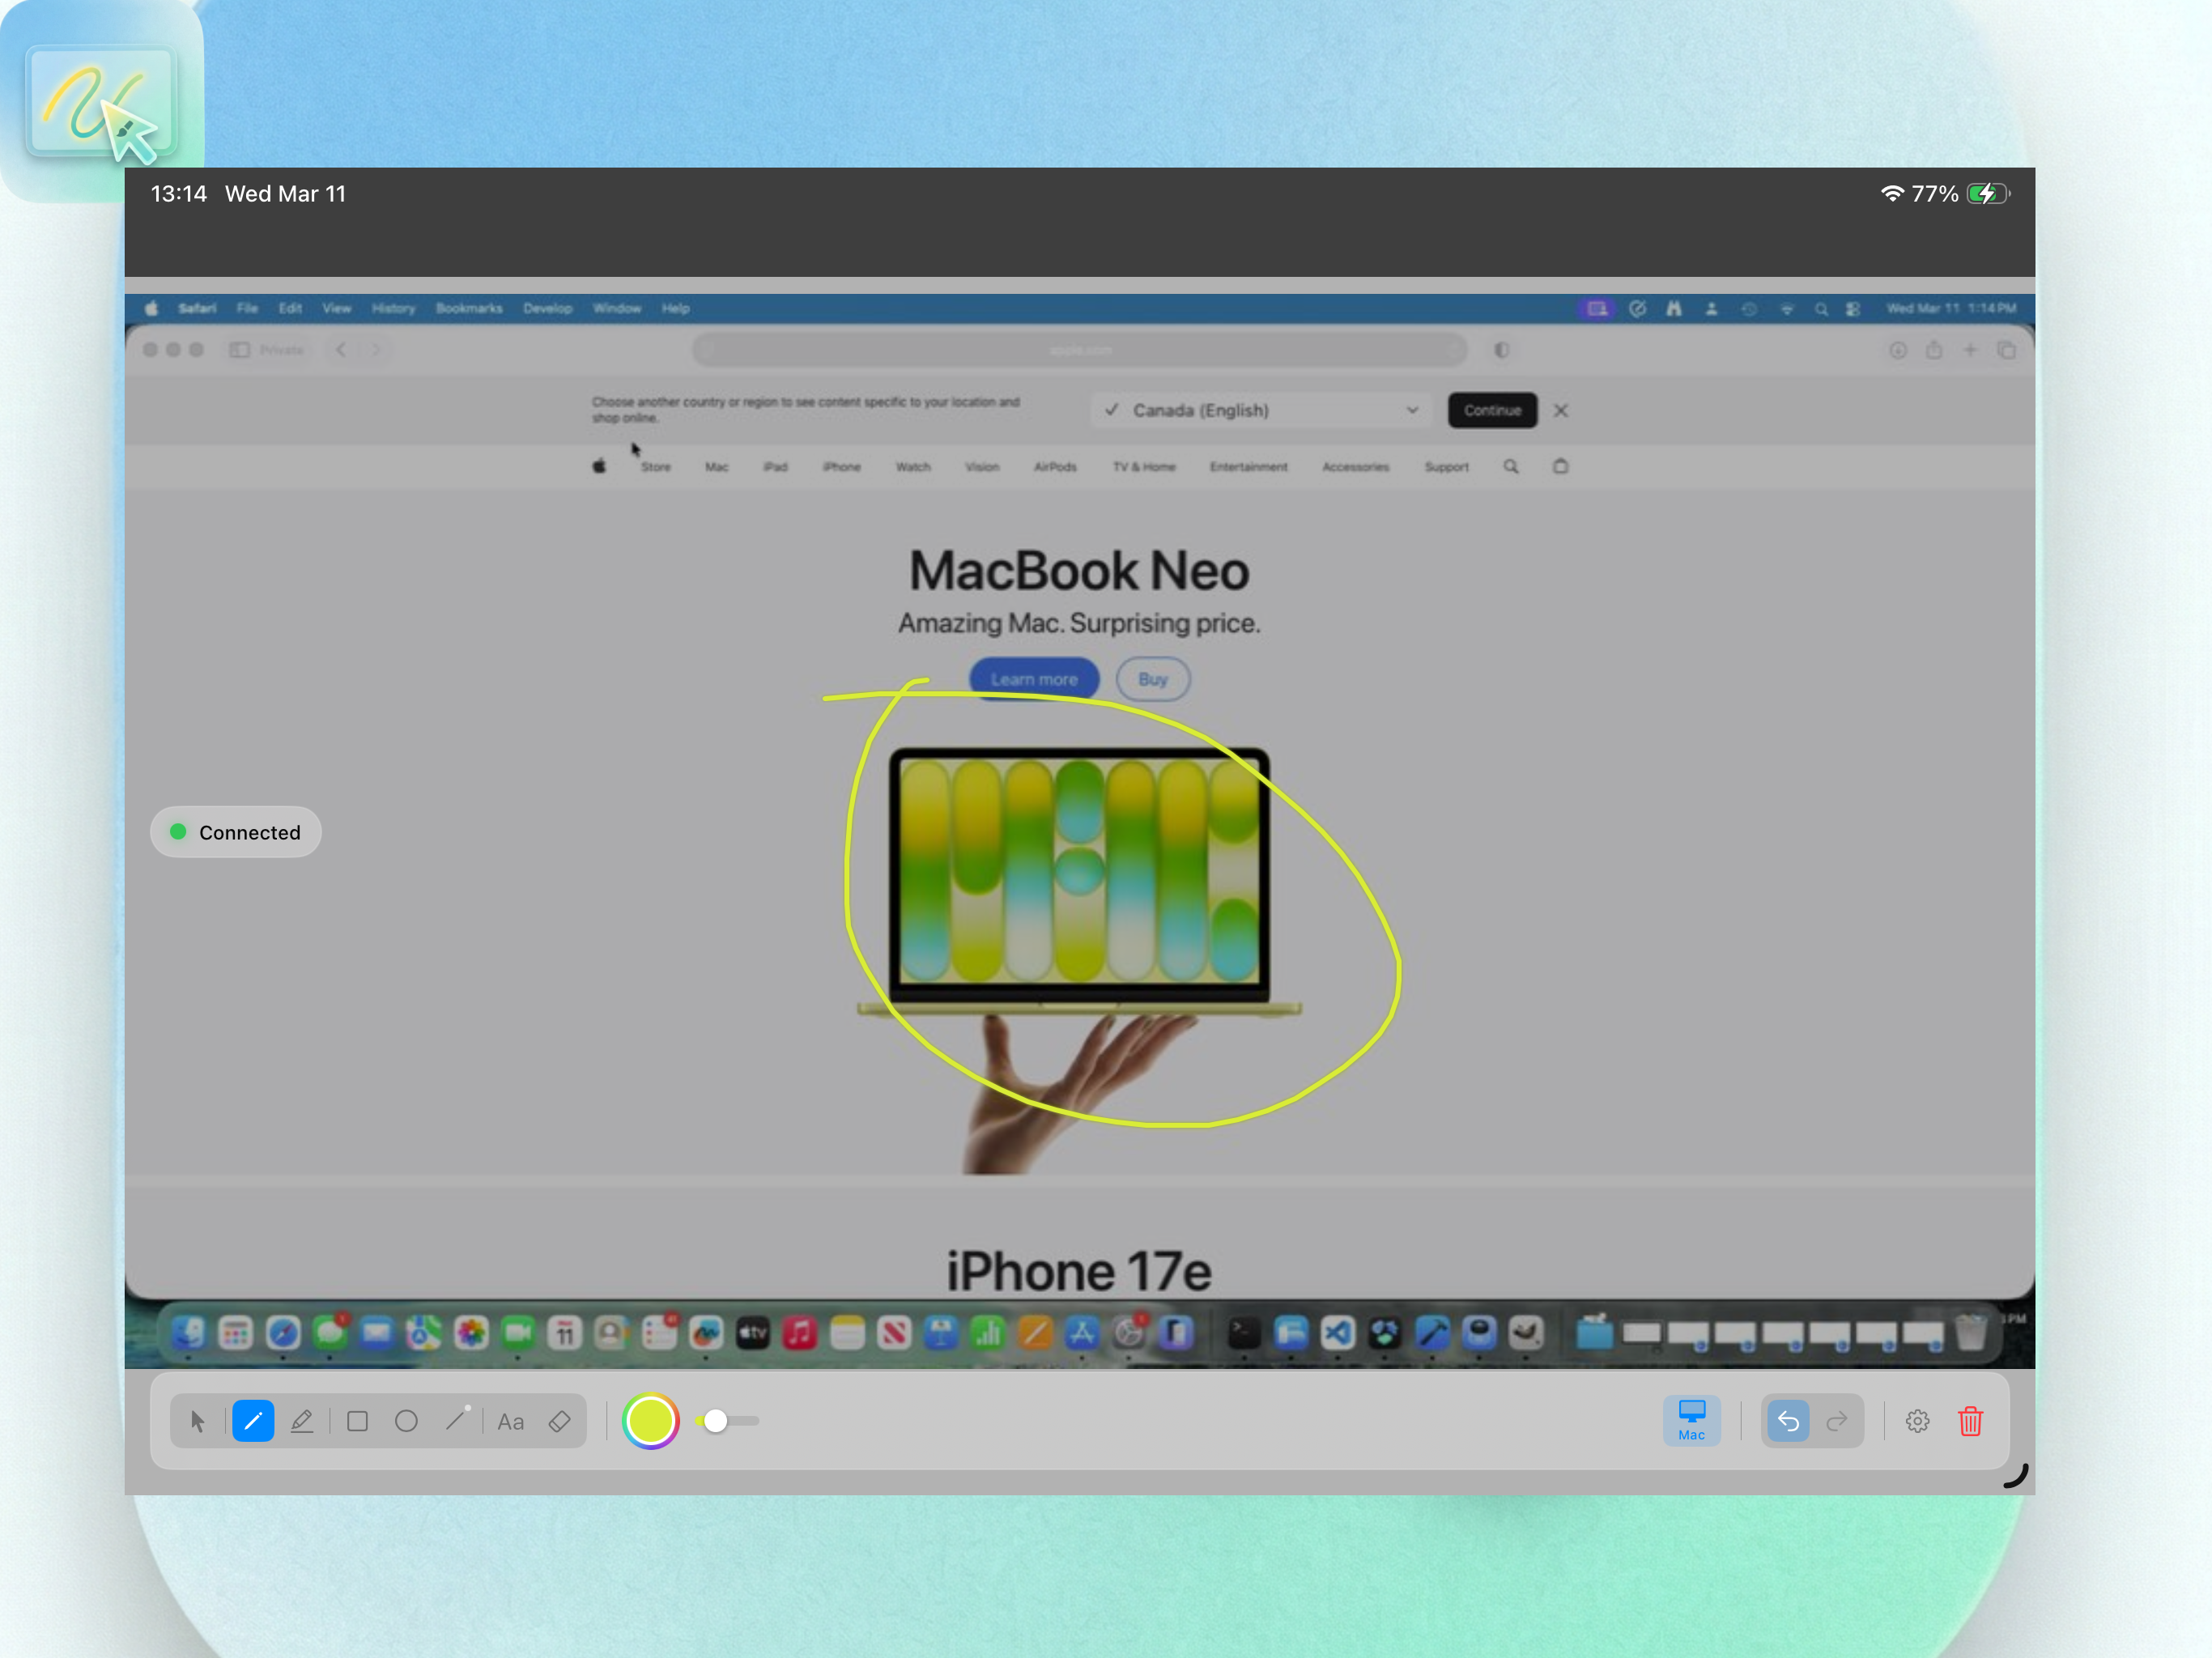Click the Safari address bar
This screenshot has height=1658, width=2212.
point(1080,350)
